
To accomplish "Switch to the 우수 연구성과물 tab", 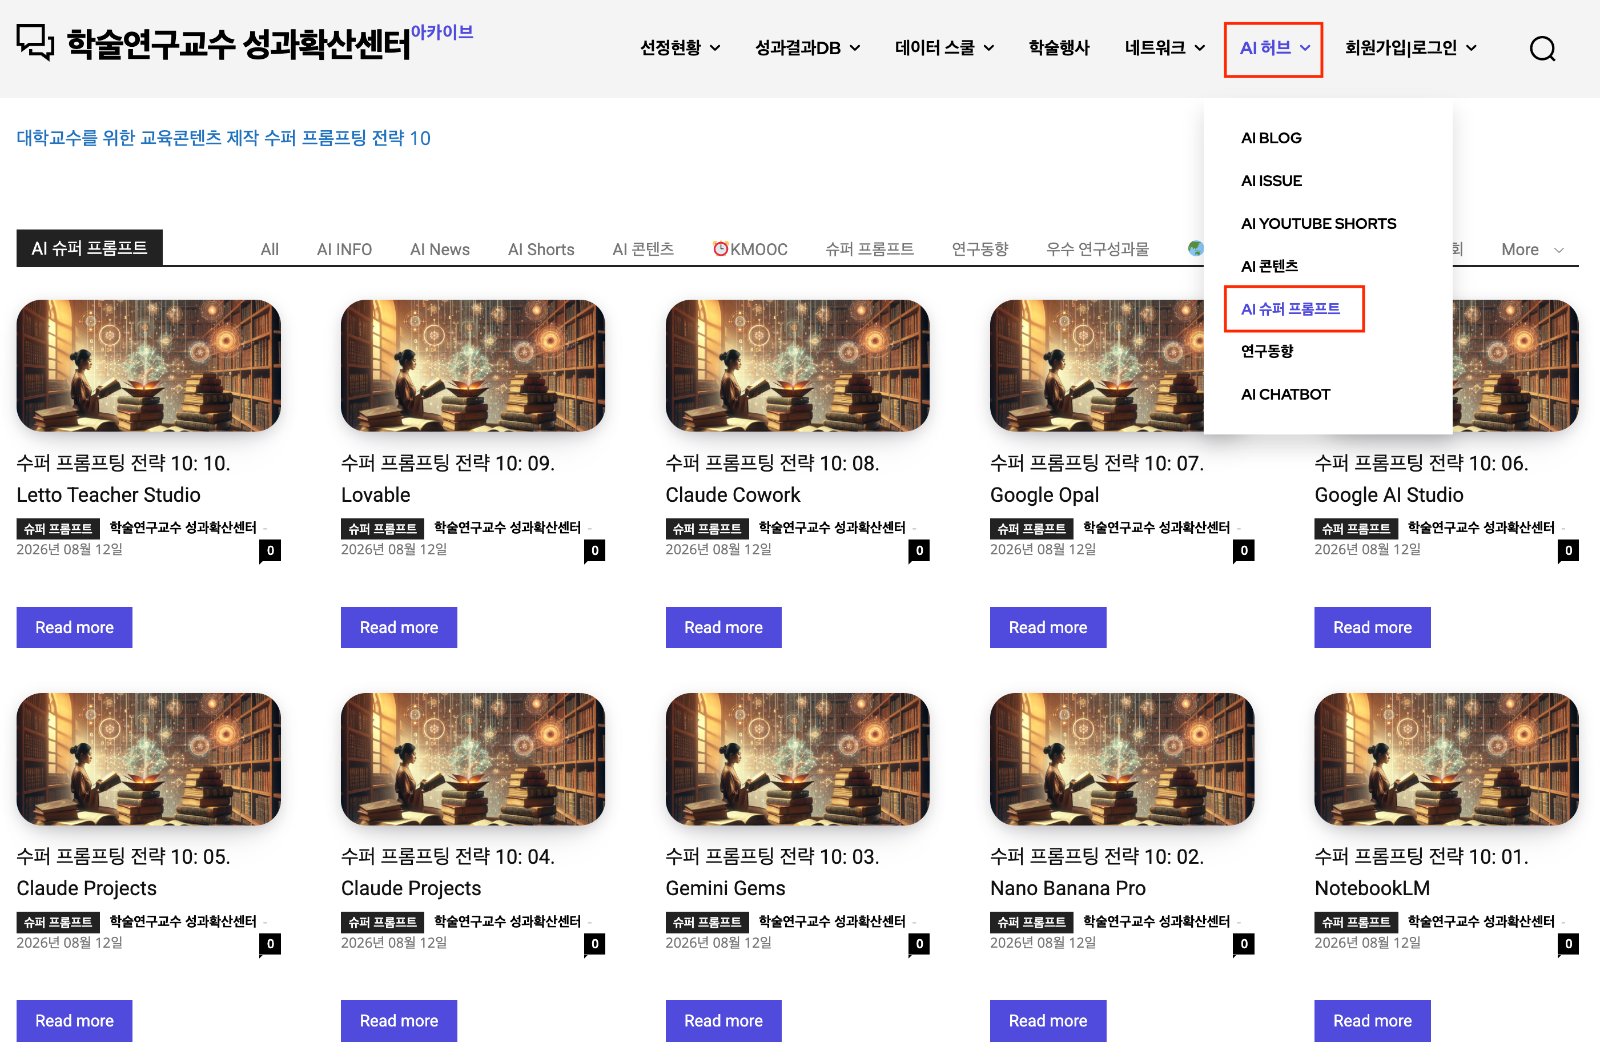I will pos(1097,250).
